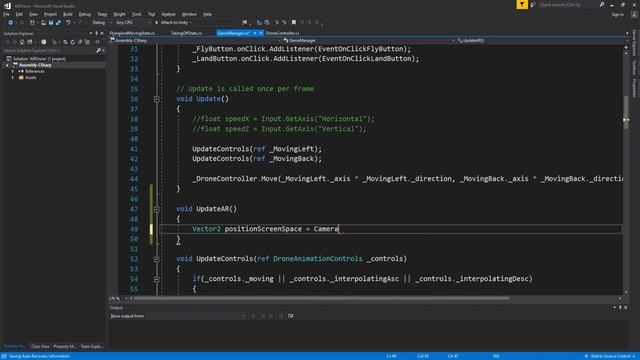Switch to the DroneController.cs tab
This screenshot has width=640, height=360.
(282, 33)
